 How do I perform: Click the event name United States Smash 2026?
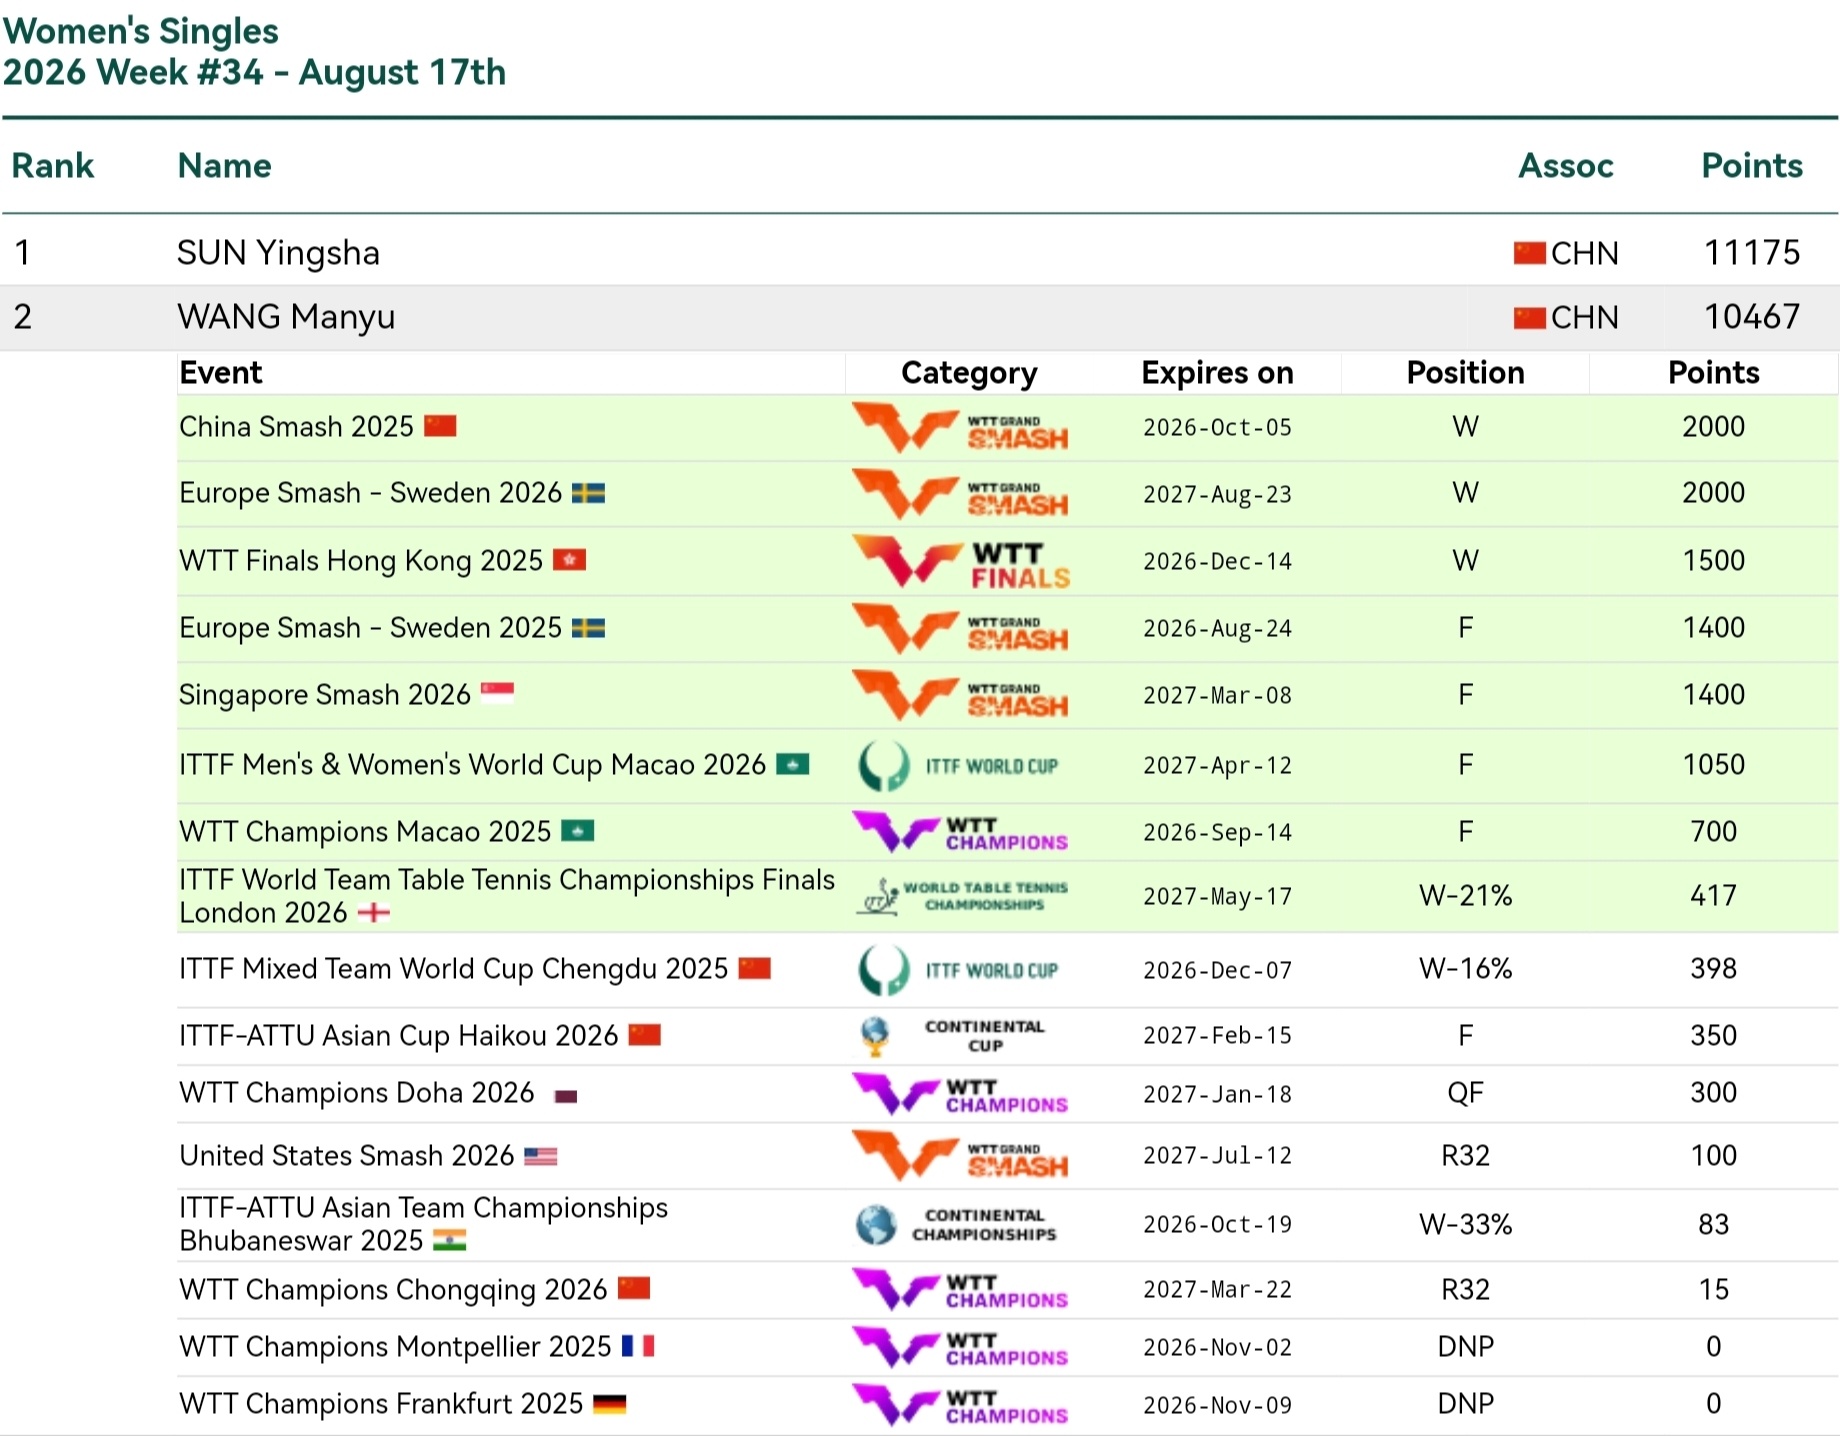tap(347, 1156)
